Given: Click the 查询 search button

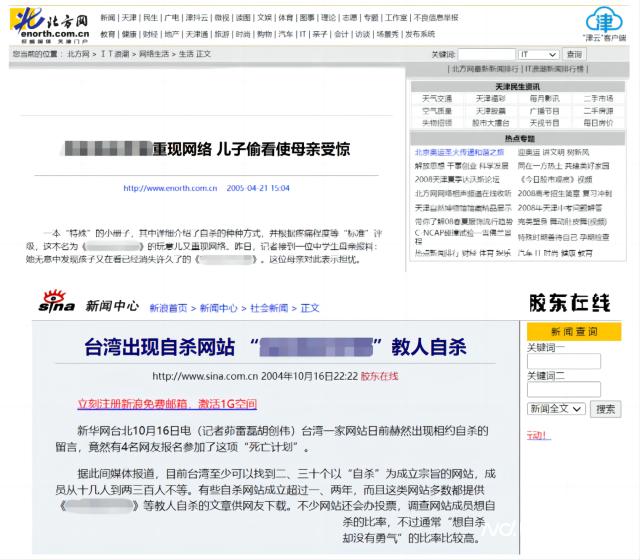Looking at the screenshot, I should (573, 53).
